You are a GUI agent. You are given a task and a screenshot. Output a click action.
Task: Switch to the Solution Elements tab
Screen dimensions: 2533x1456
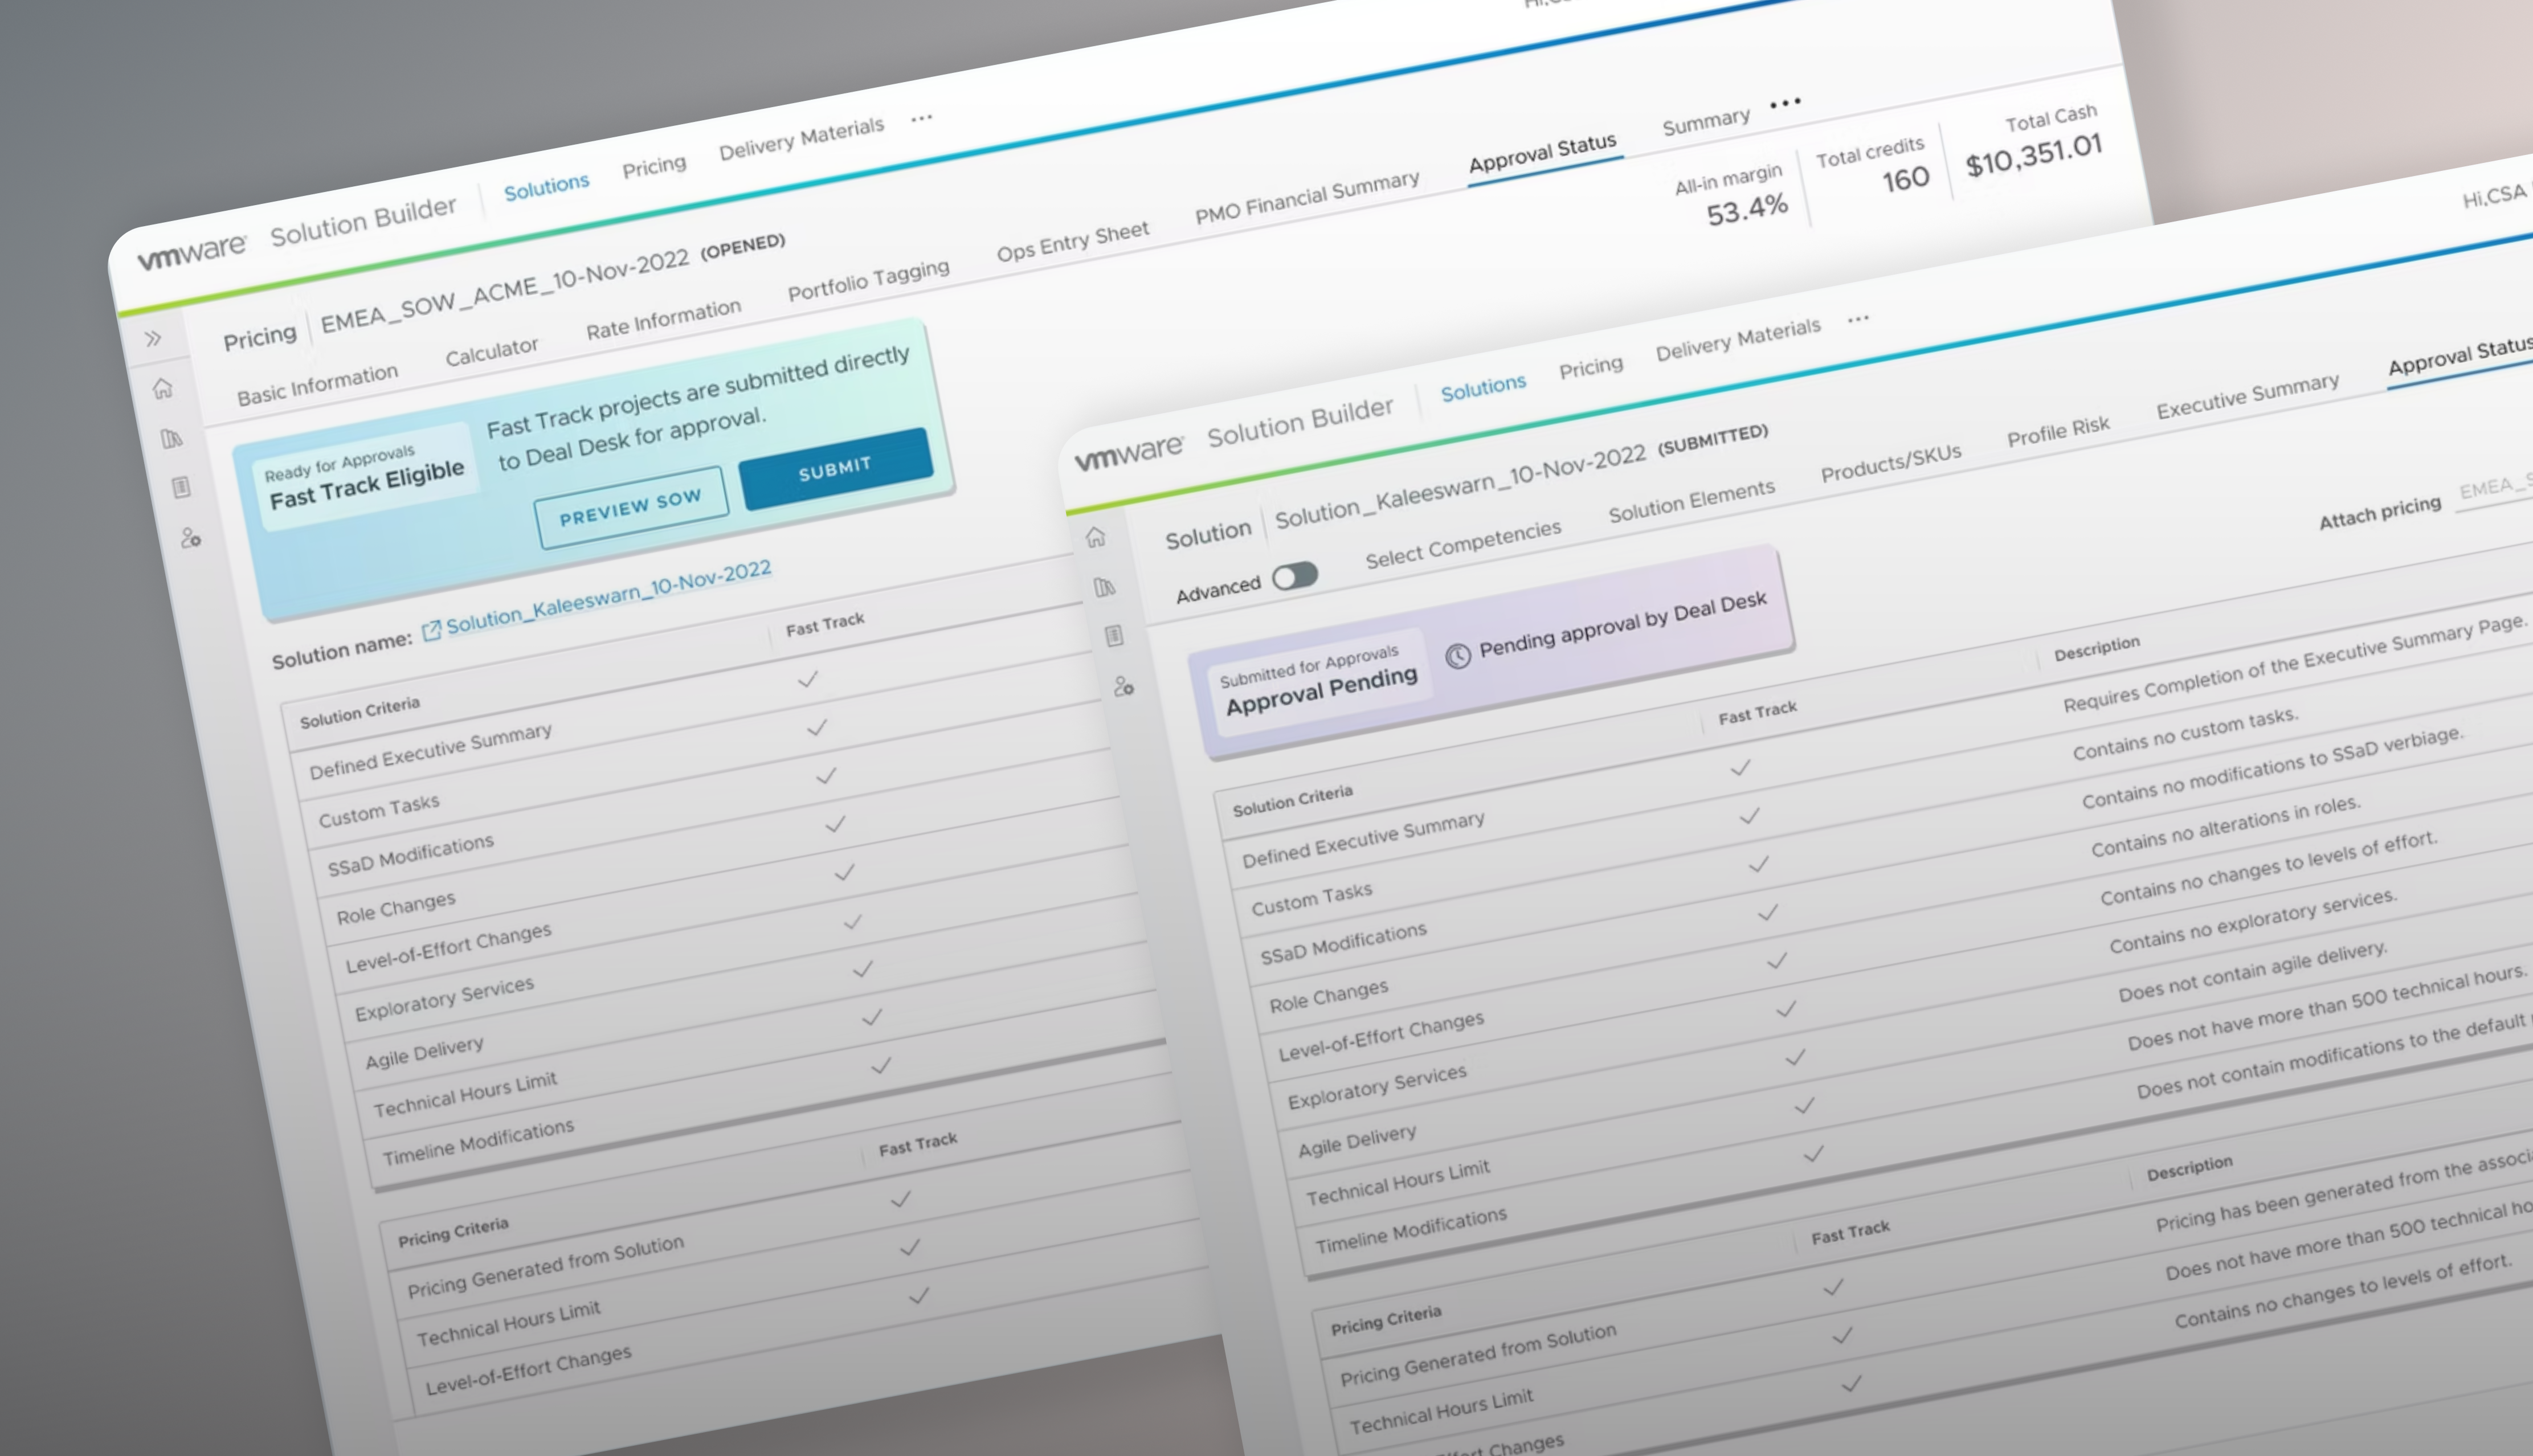1691,501
